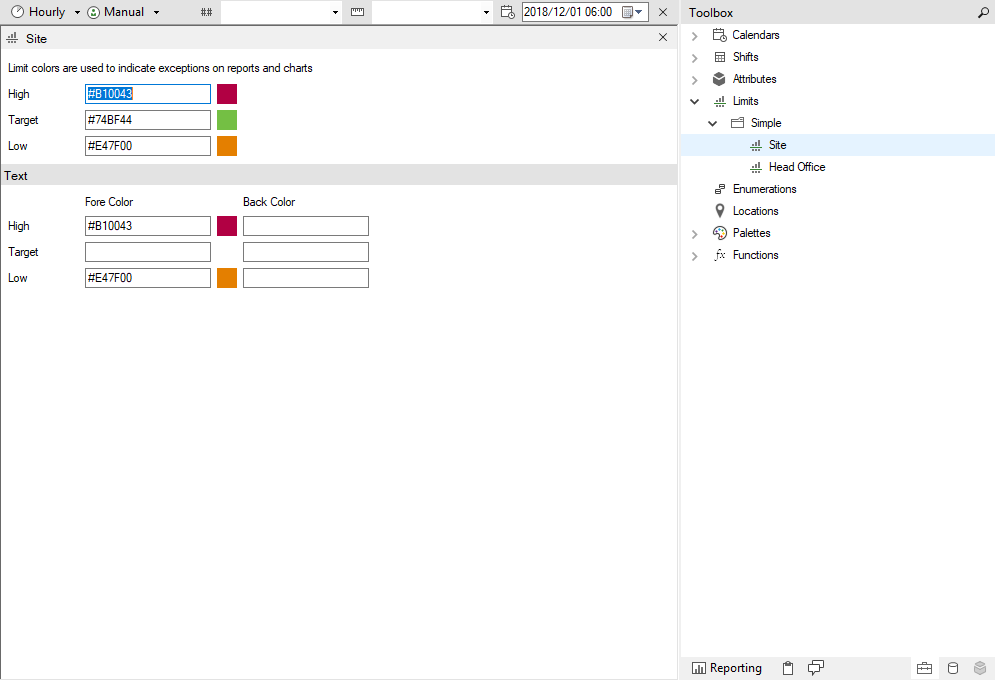Viewport: 995px width, 680px height.
Task: Click the Text Target back color field
Action: click(306, 252)
